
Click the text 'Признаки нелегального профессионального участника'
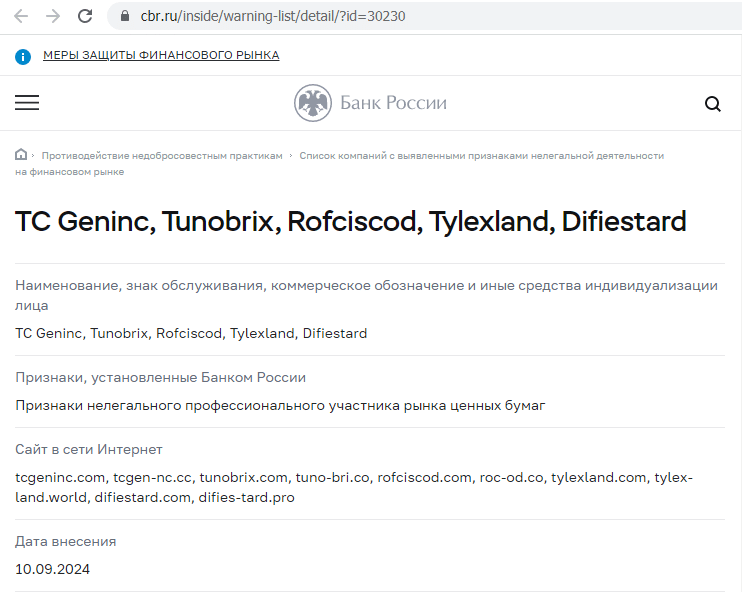(x=280, y=406)
